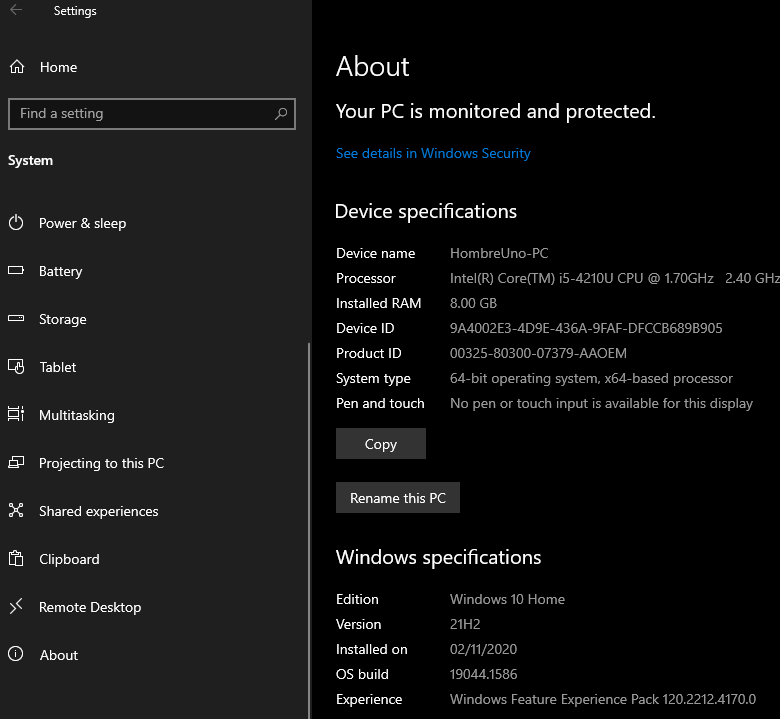
Task: Click the back arrow in Settings header
Action: [x=16, y=11]
